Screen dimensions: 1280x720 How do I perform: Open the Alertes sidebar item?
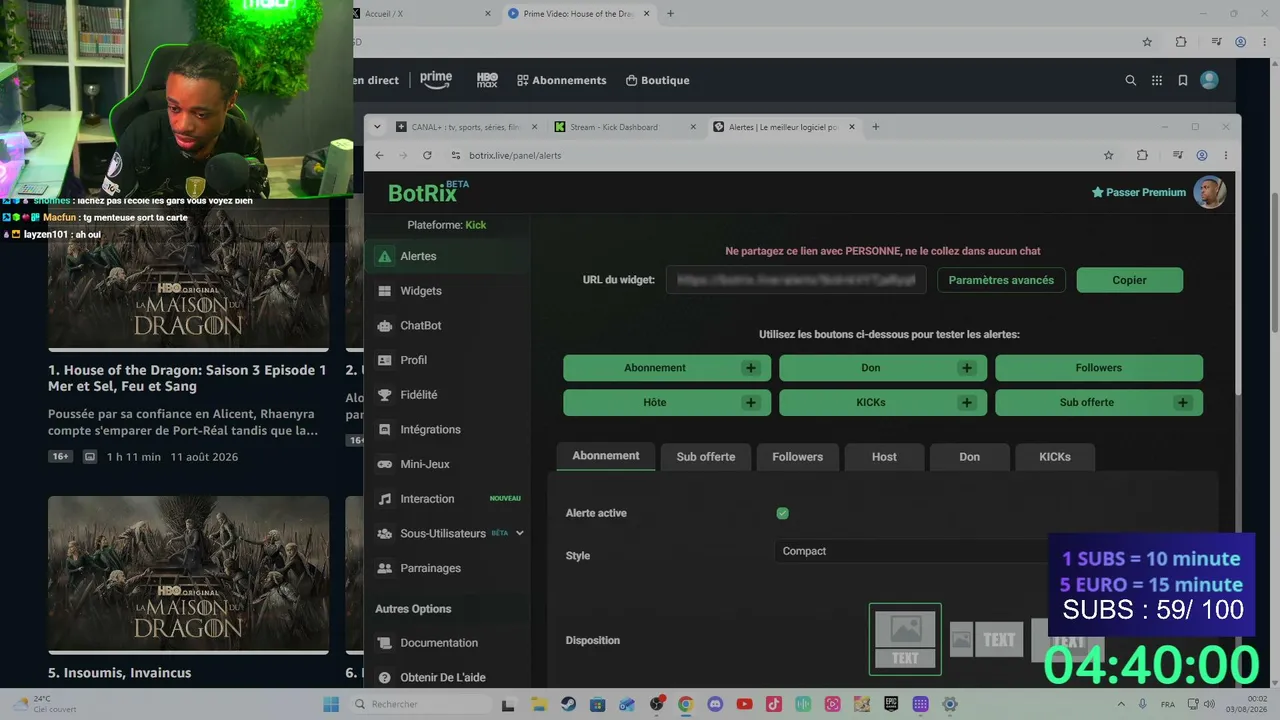(x=448, y=256)
